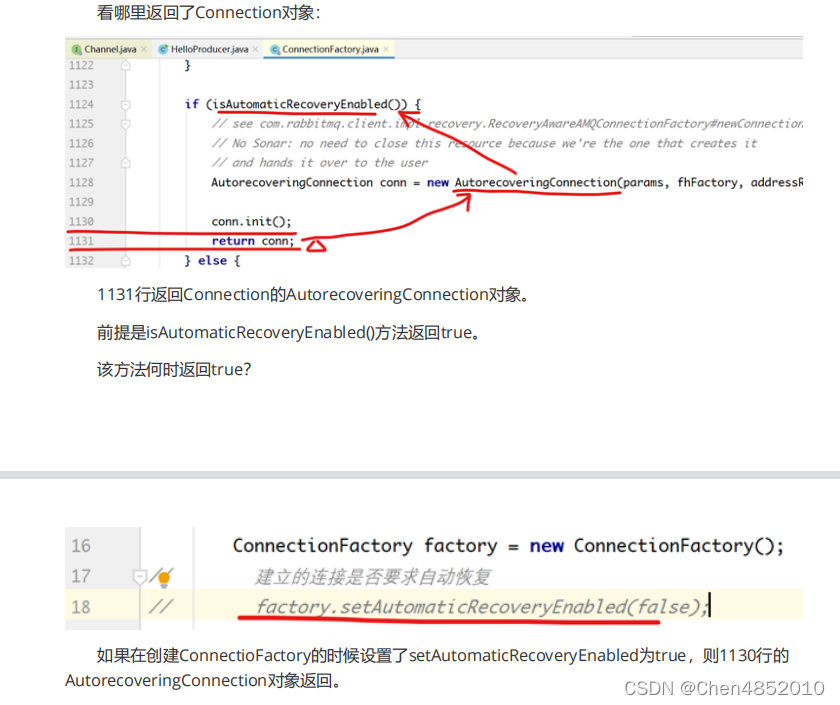Switch to the HelloProducer.java tab
The height and width of the screenshot is (705, 840).
(208, 49)
